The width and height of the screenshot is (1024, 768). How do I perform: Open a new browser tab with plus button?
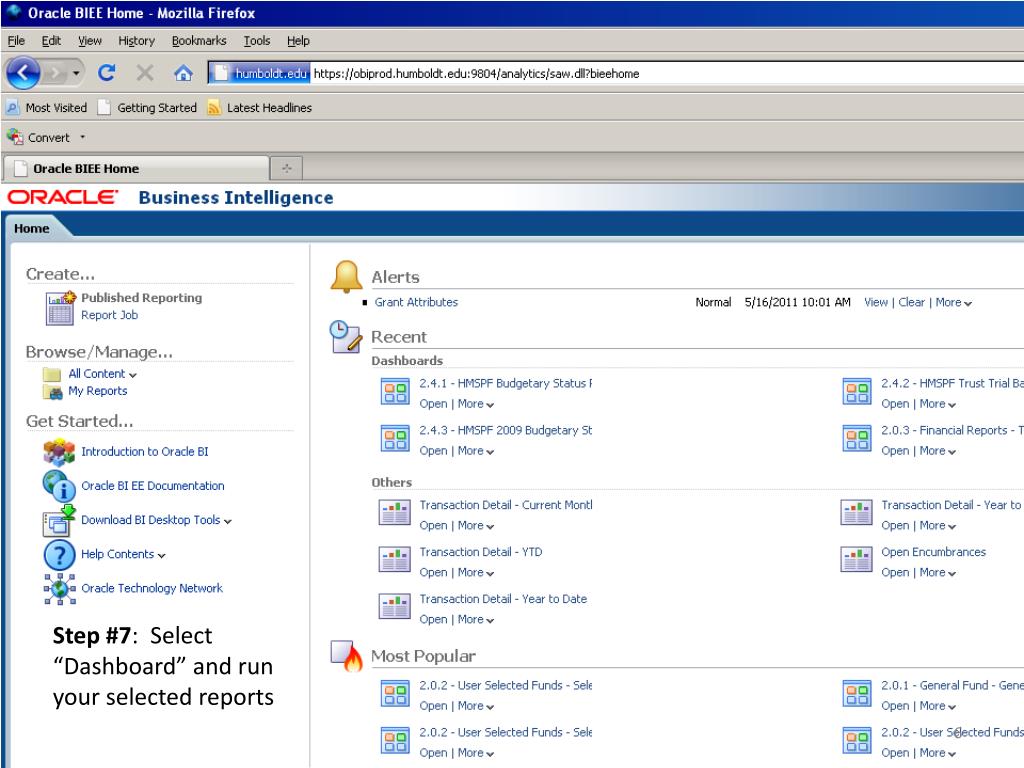pos(287,168)
